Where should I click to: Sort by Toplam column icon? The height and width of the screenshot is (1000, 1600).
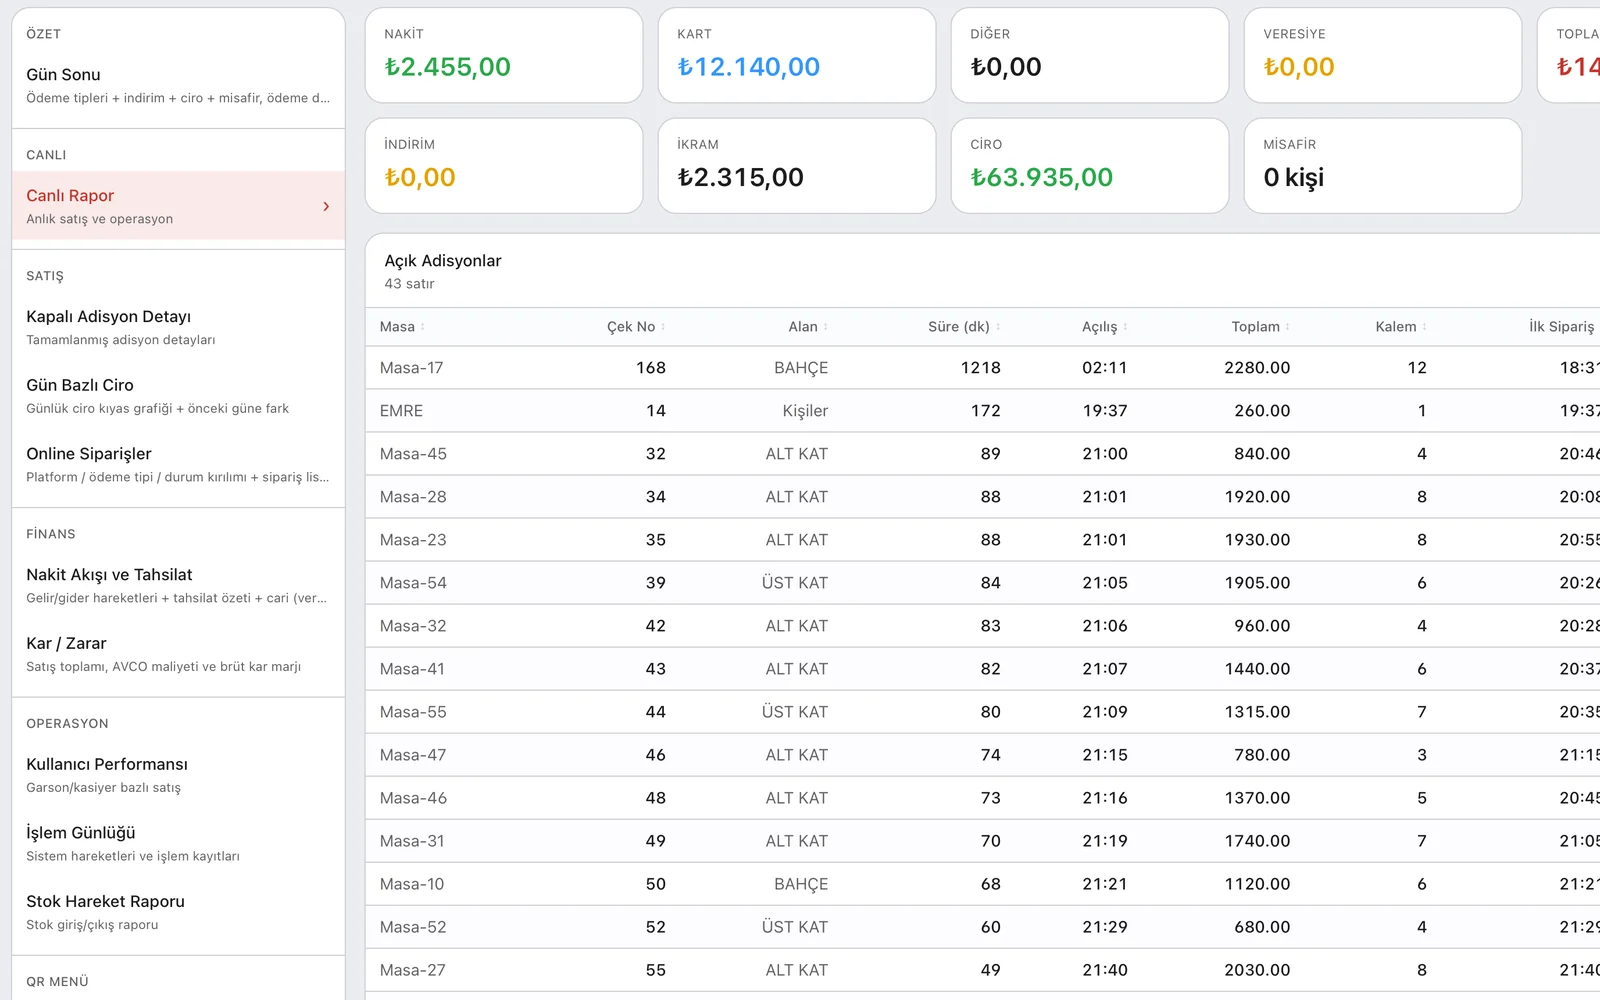pyautogui.click(x=1288, y=327)
